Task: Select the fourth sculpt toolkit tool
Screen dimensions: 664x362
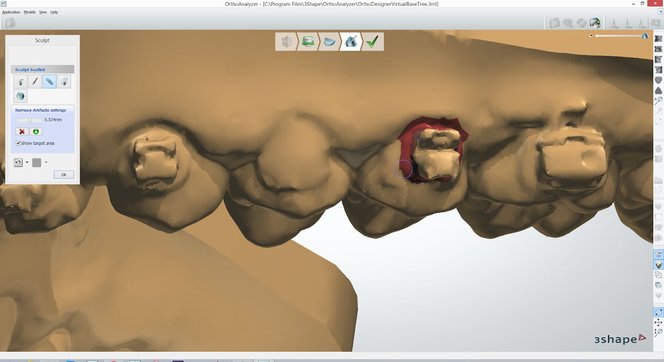Action: tap(64, 82)
